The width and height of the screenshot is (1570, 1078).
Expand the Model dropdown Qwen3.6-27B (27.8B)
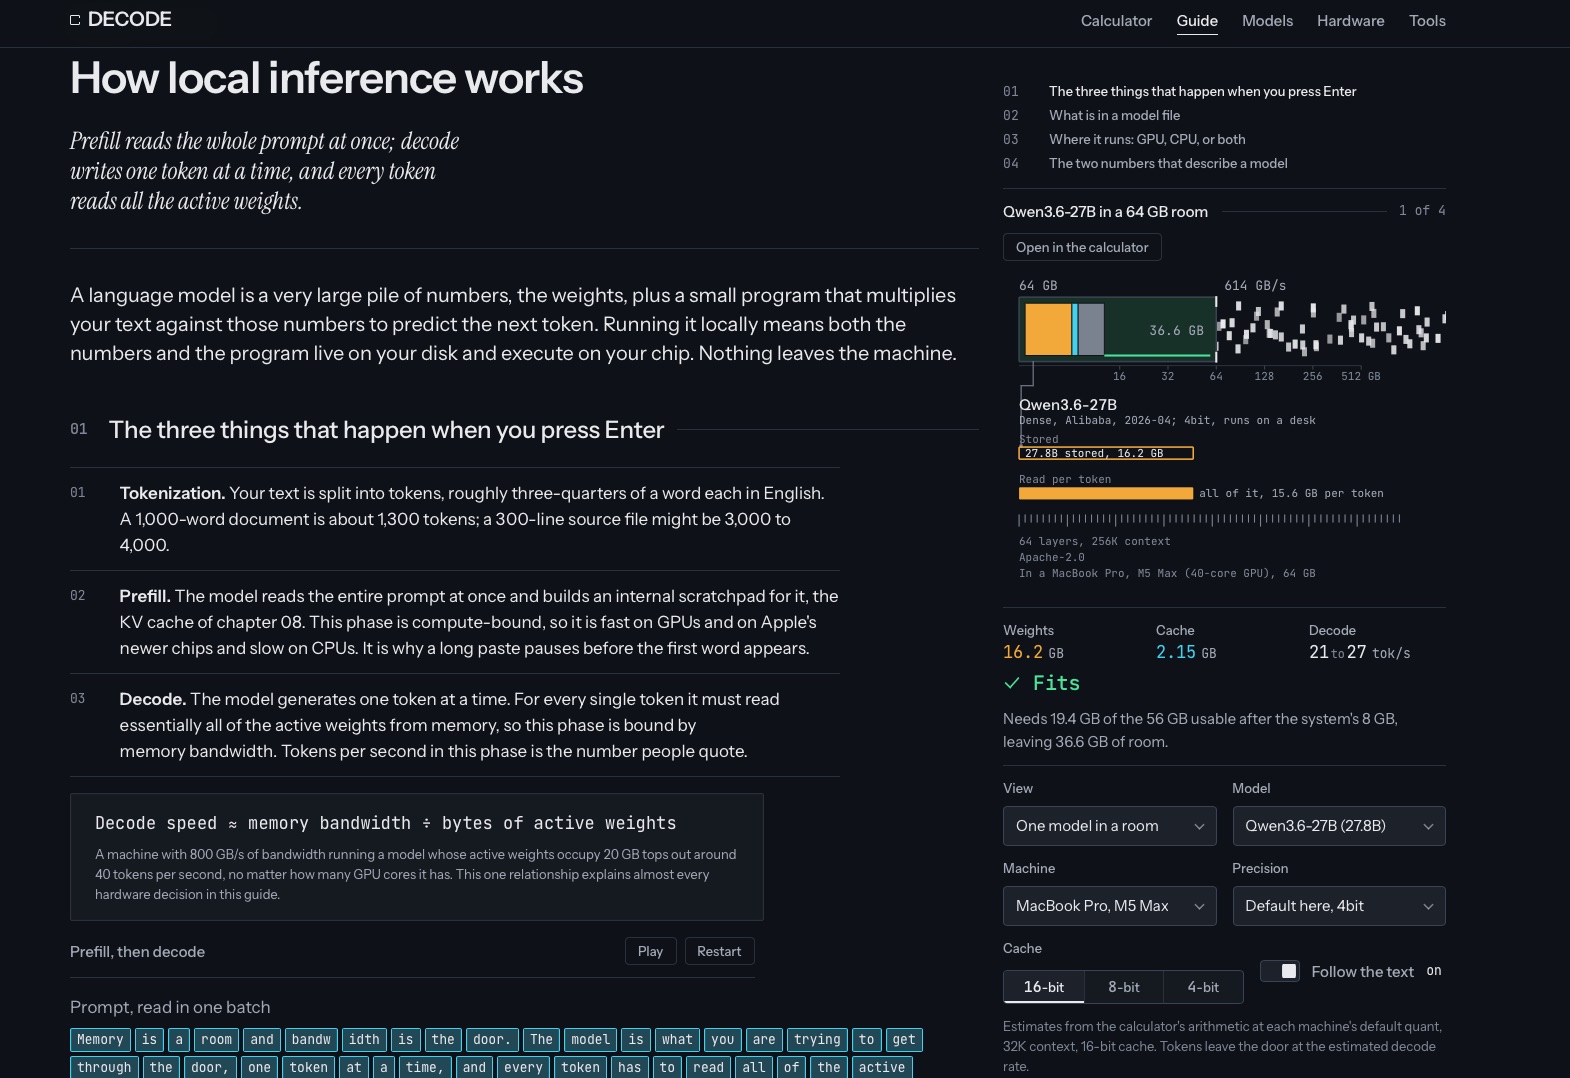(1339, 826)
